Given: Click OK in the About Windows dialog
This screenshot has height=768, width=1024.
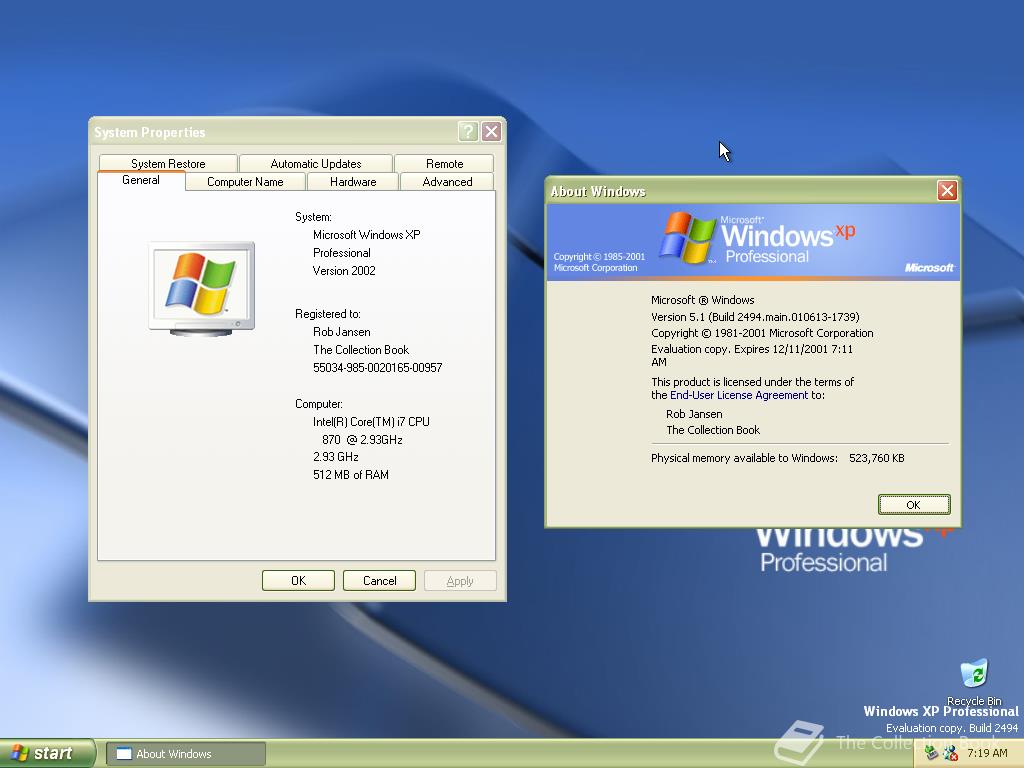Looking at the screenshot, I should [914, 504].
